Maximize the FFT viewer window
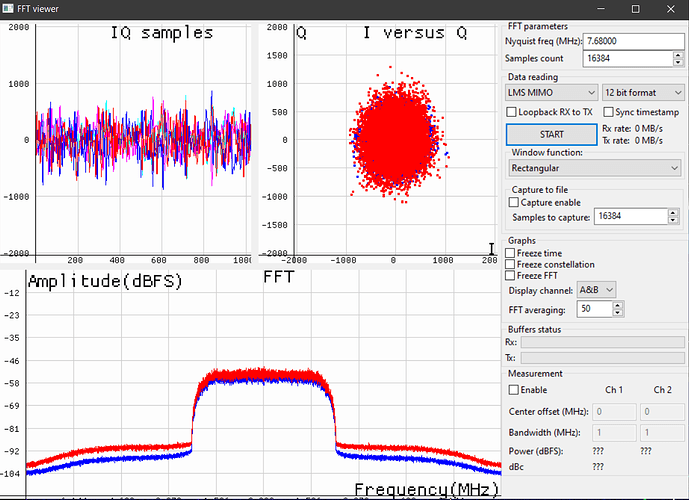The image size is (689, 500). (634, 8)
